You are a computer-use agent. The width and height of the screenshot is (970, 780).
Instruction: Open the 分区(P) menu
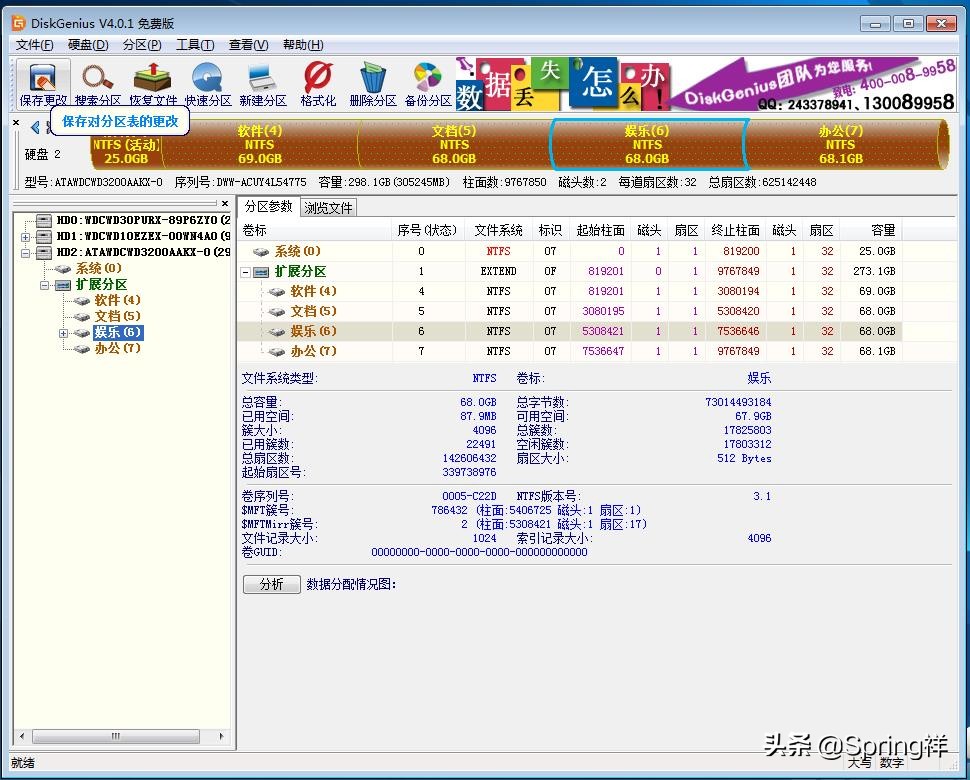click(142, 45)
